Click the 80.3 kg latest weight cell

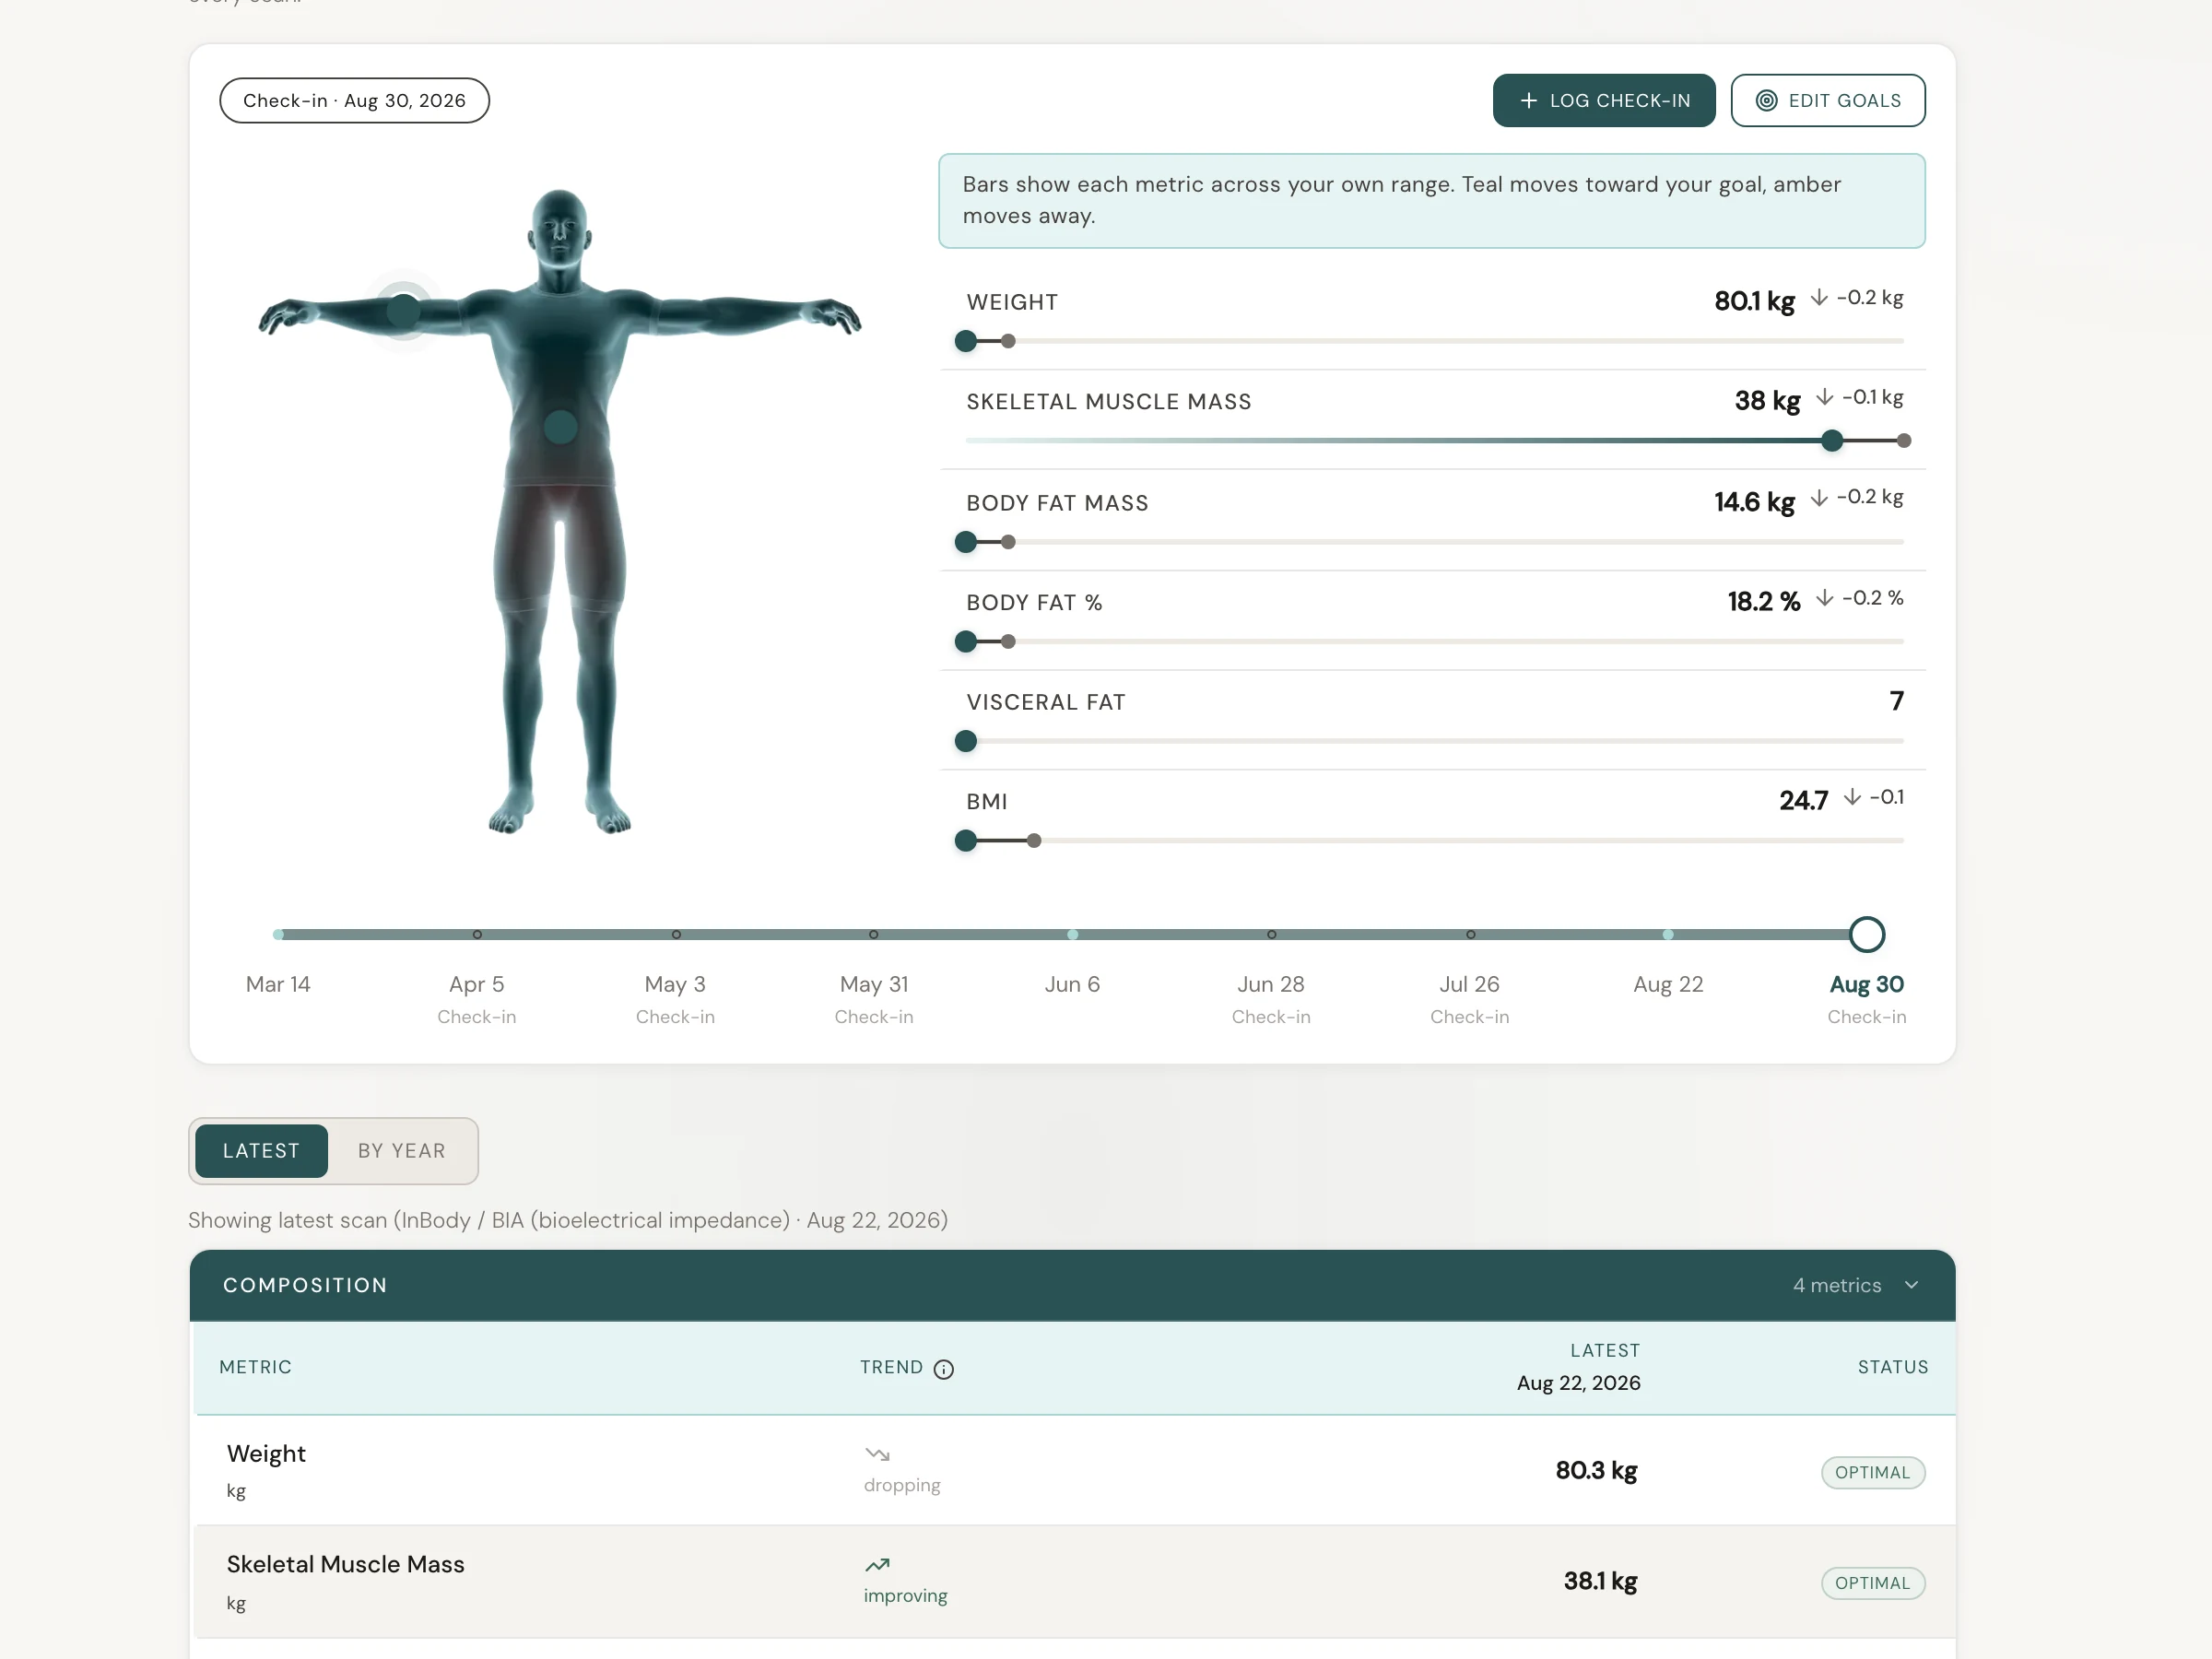click(x=1596, y=1470)
